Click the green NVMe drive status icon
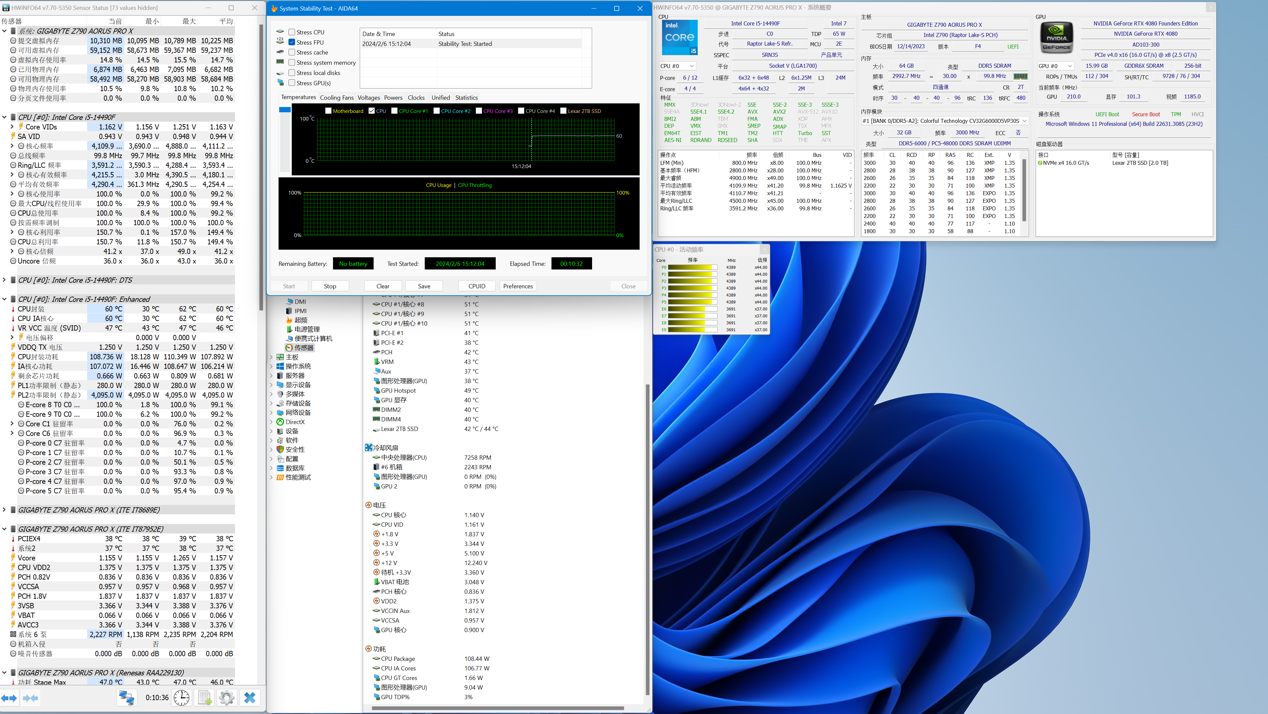 [x=1041, y=163]
